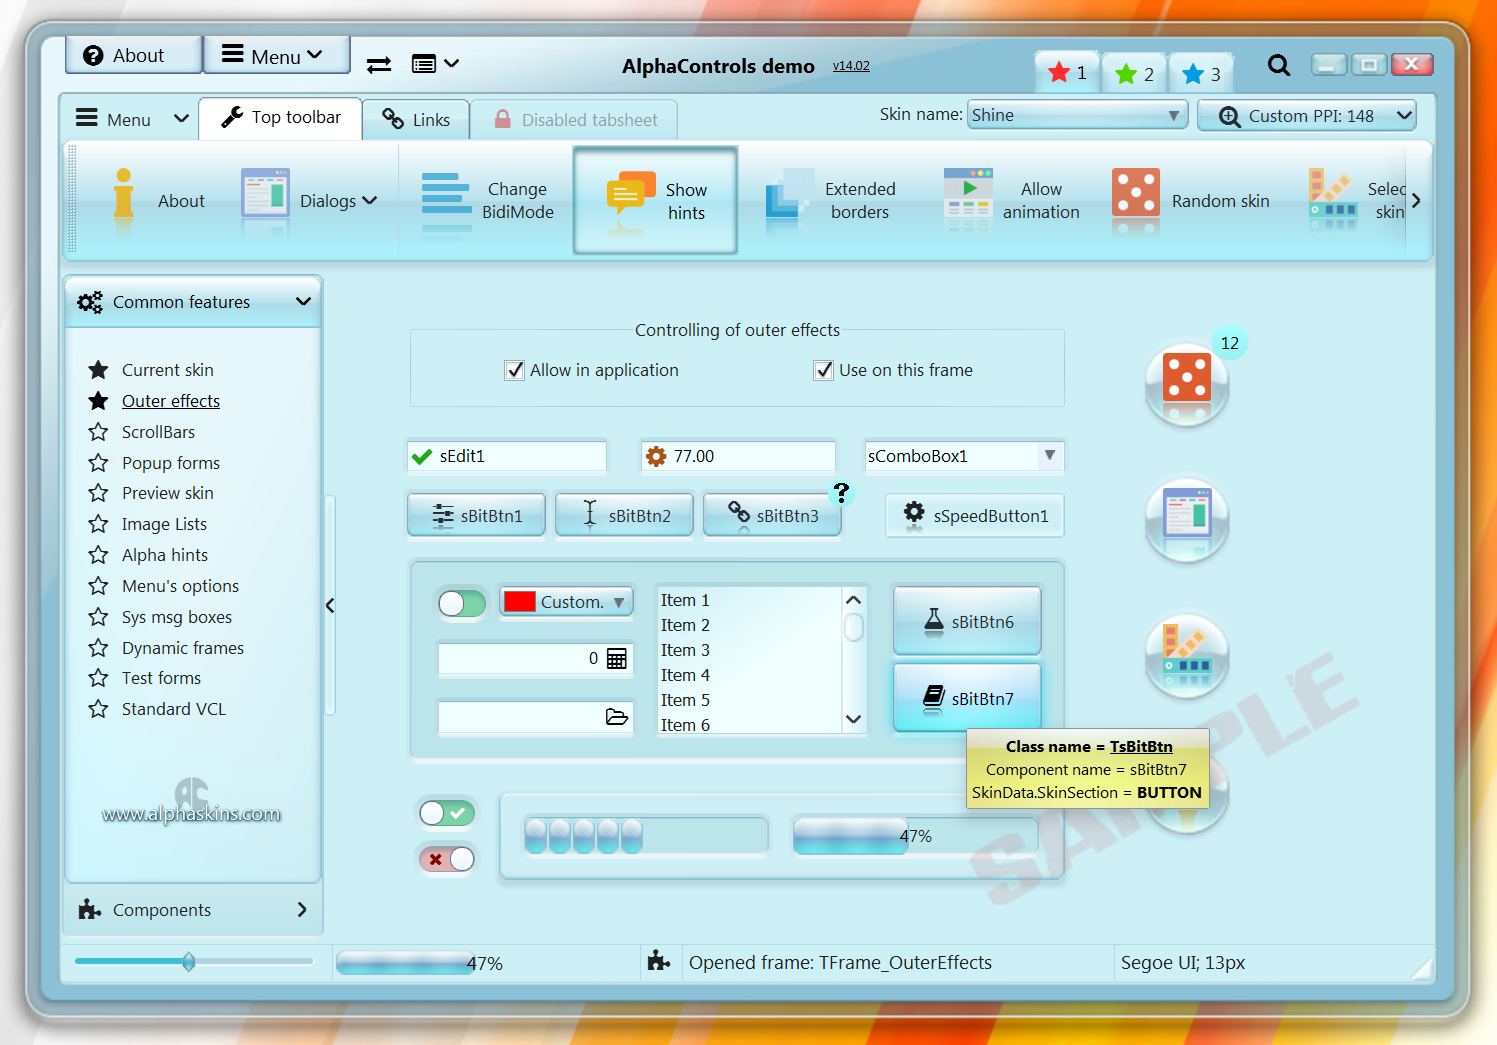The image size is (1497, 1045).
Task: Select the blue star button 3
Action: (1201, 74)
